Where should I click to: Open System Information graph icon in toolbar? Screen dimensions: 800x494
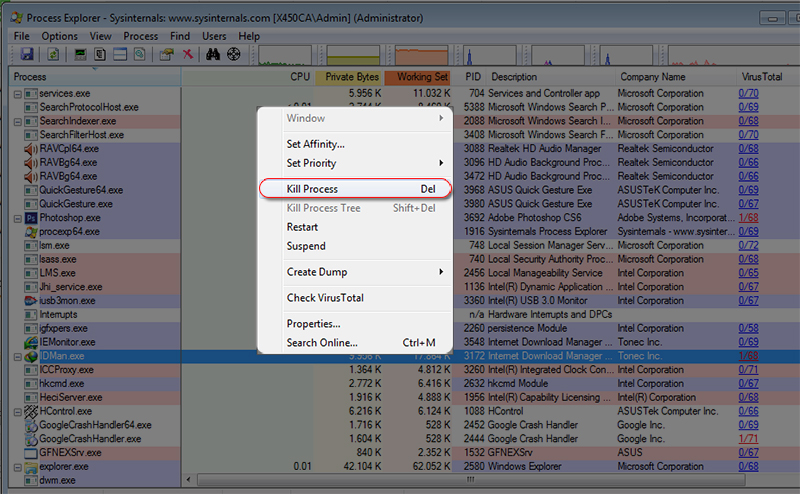[x=80, y=54]
